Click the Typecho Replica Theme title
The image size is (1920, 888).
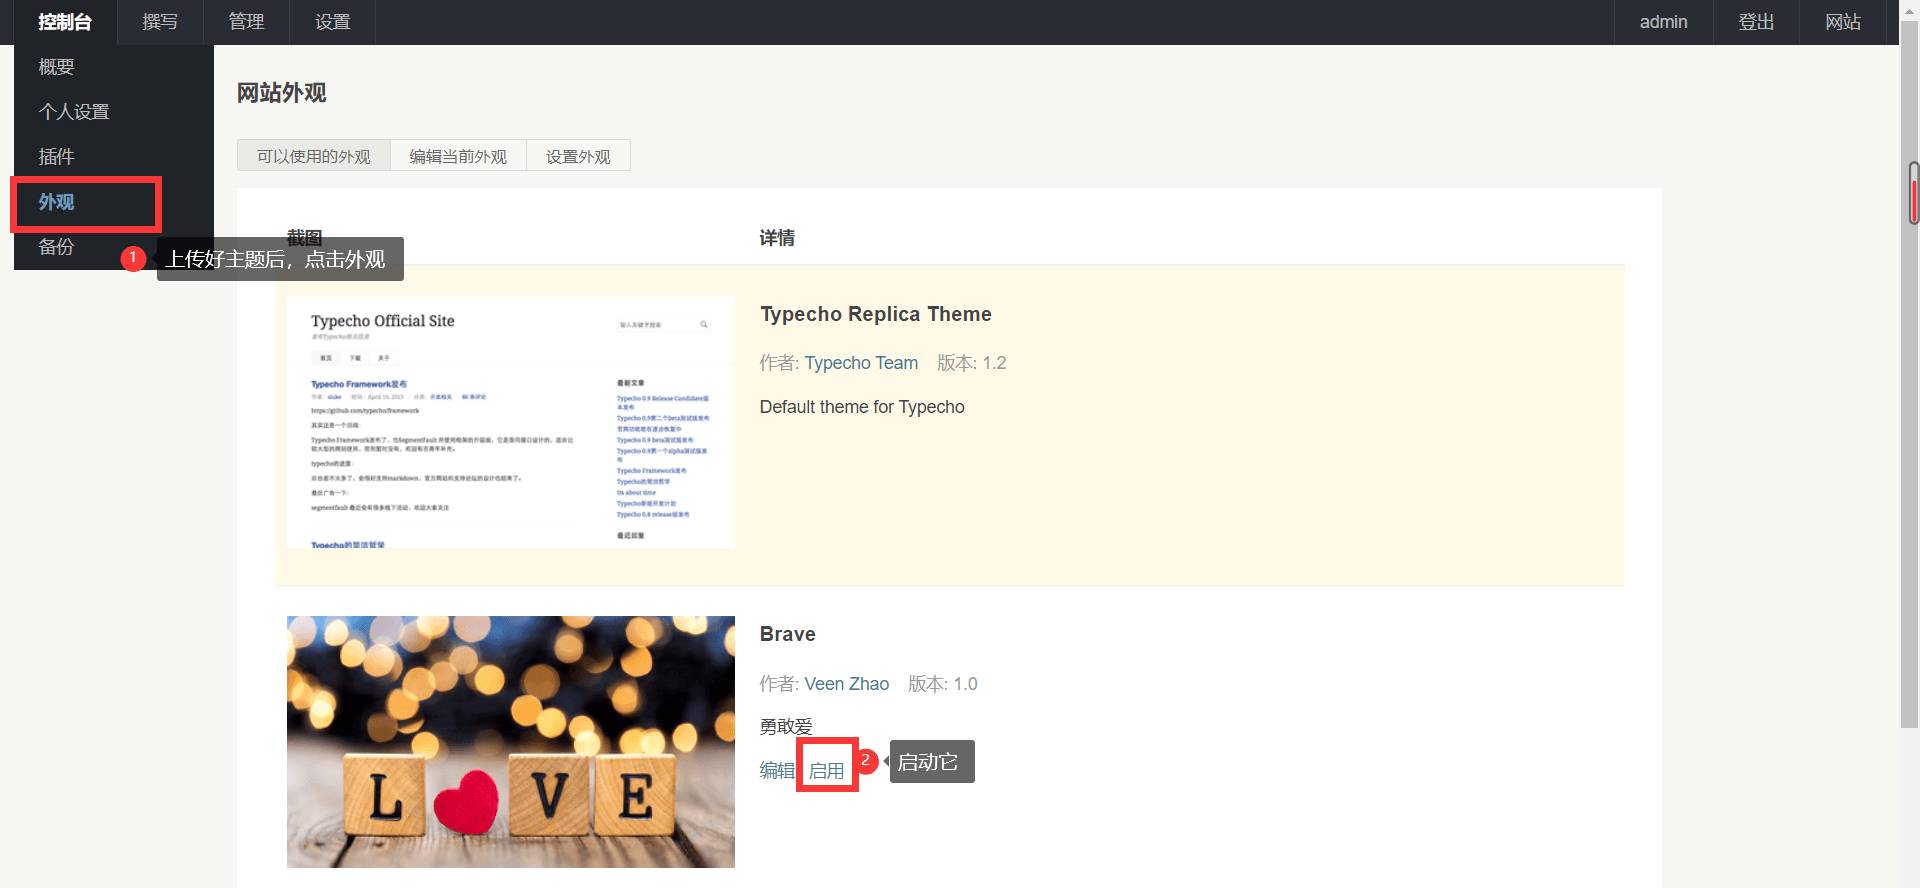coord(876,314)
